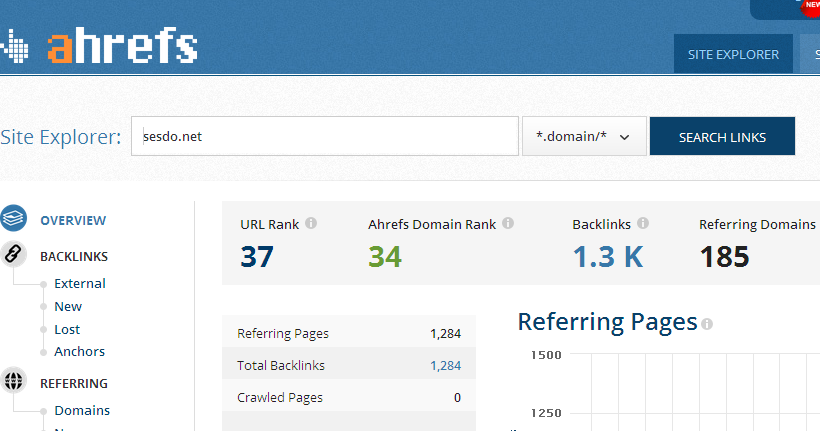This screenshot has height=431, width=820.
Task: Click the Referring Pages count 1,284
Action: click(446, 334)
